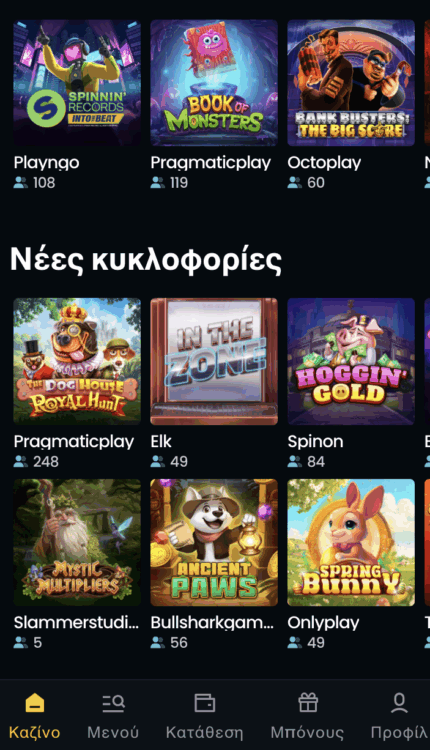
Task: Launch The Dog House Royal Hunt
Action: click(77, 361)
